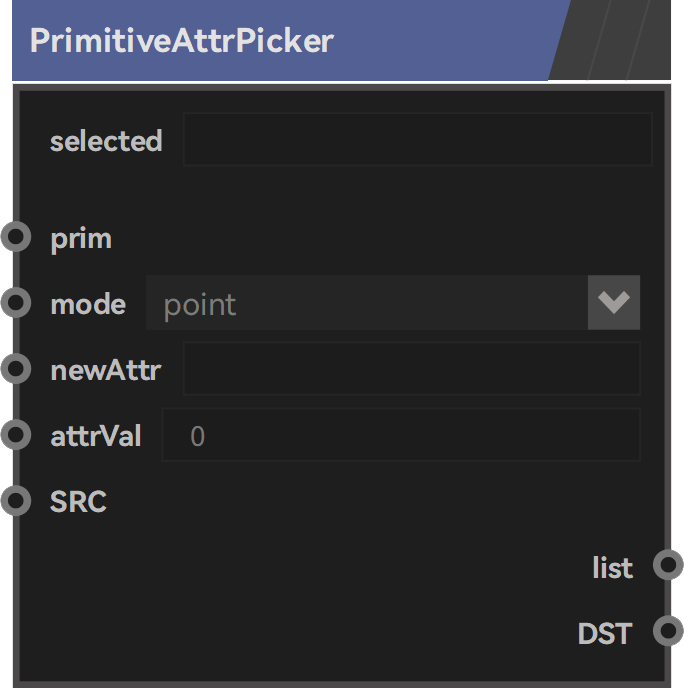Click the attrVal input socket
Image resolution: width=684 pixels, height=688 pixels.
pyautogui.click(x=16, y=434)
